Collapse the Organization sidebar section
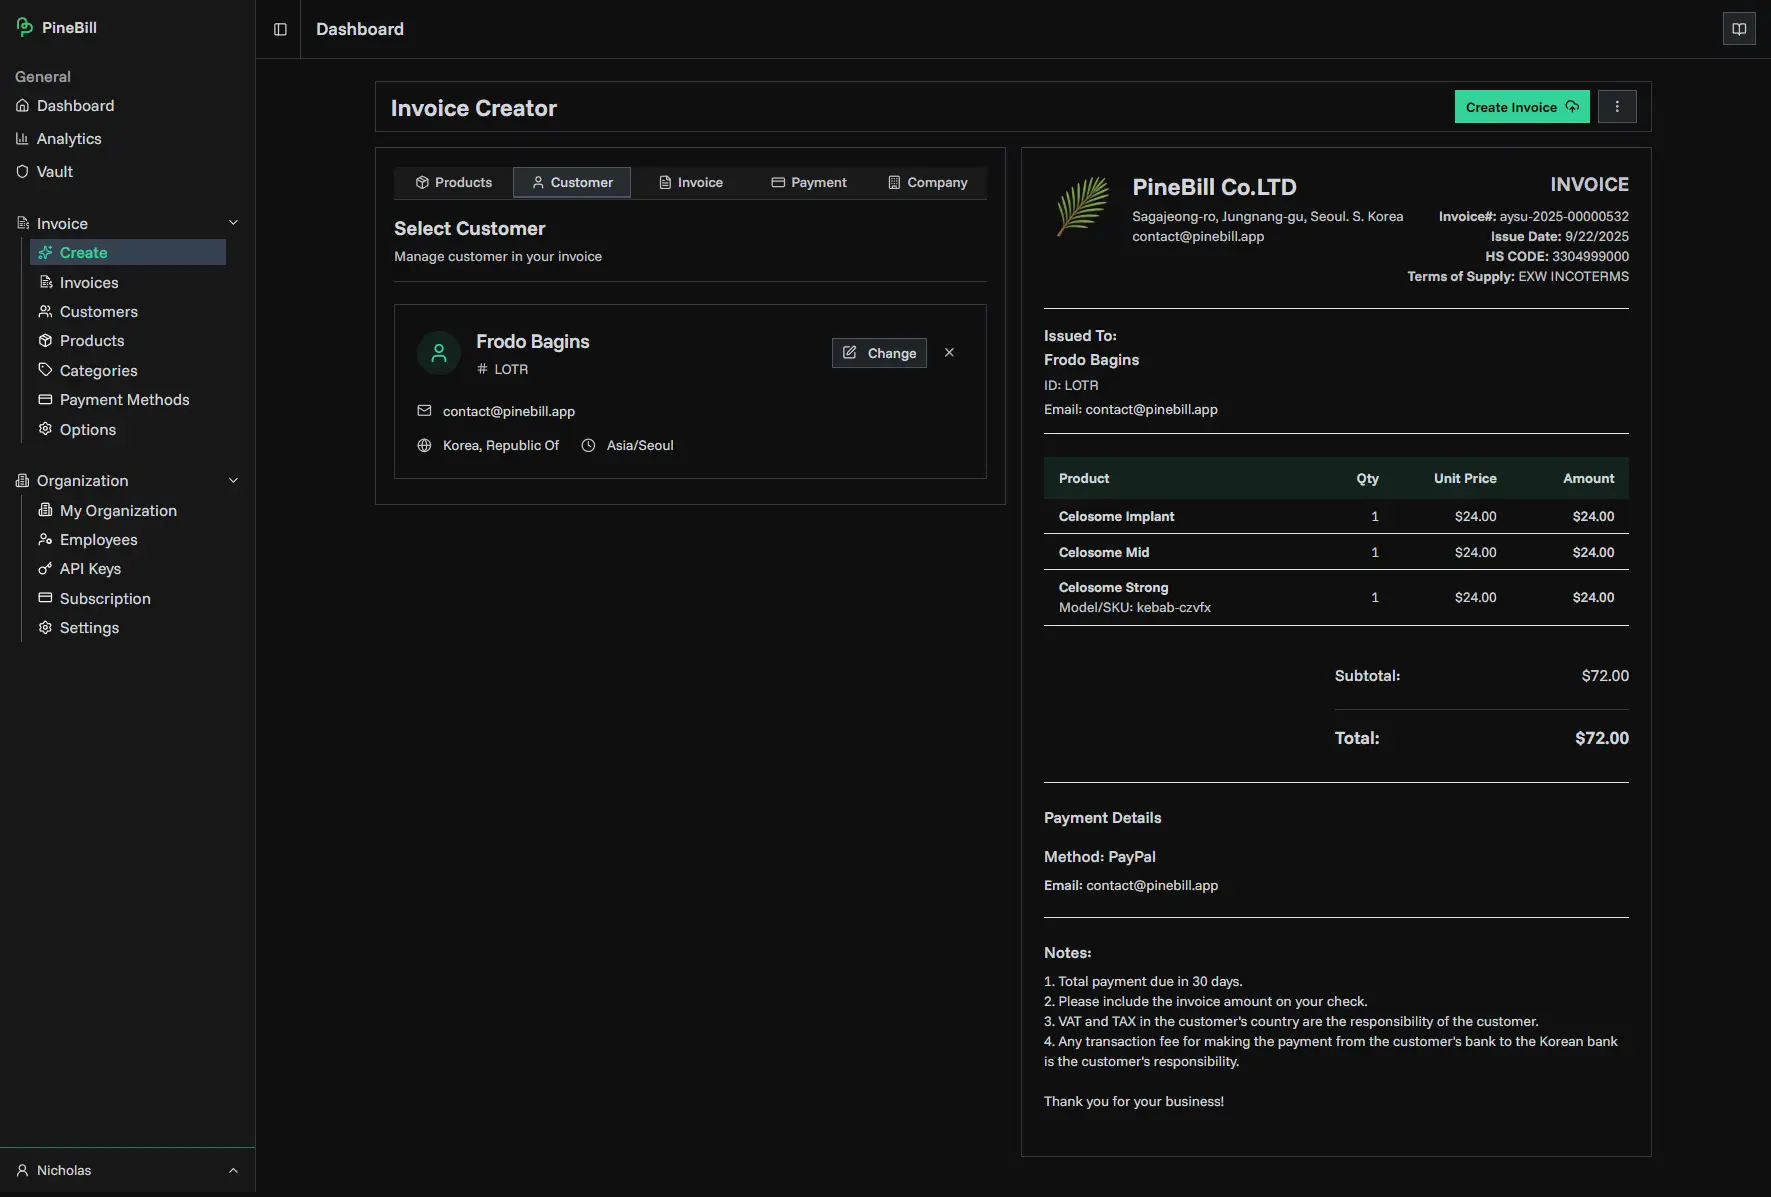The height and width of the screenshot is (1197, 1771). click(x=233, y=481)
